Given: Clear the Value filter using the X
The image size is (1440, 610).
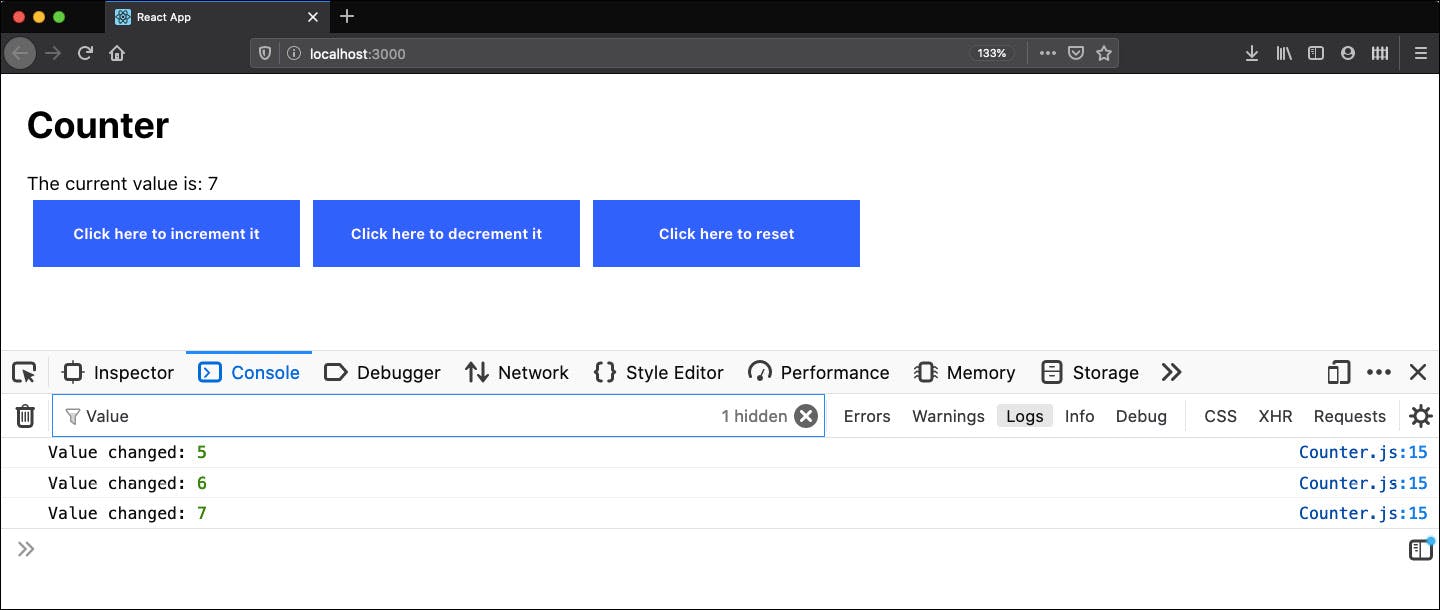Looking at the screenshot, I should pyautogui.click(x=806, y=416).
